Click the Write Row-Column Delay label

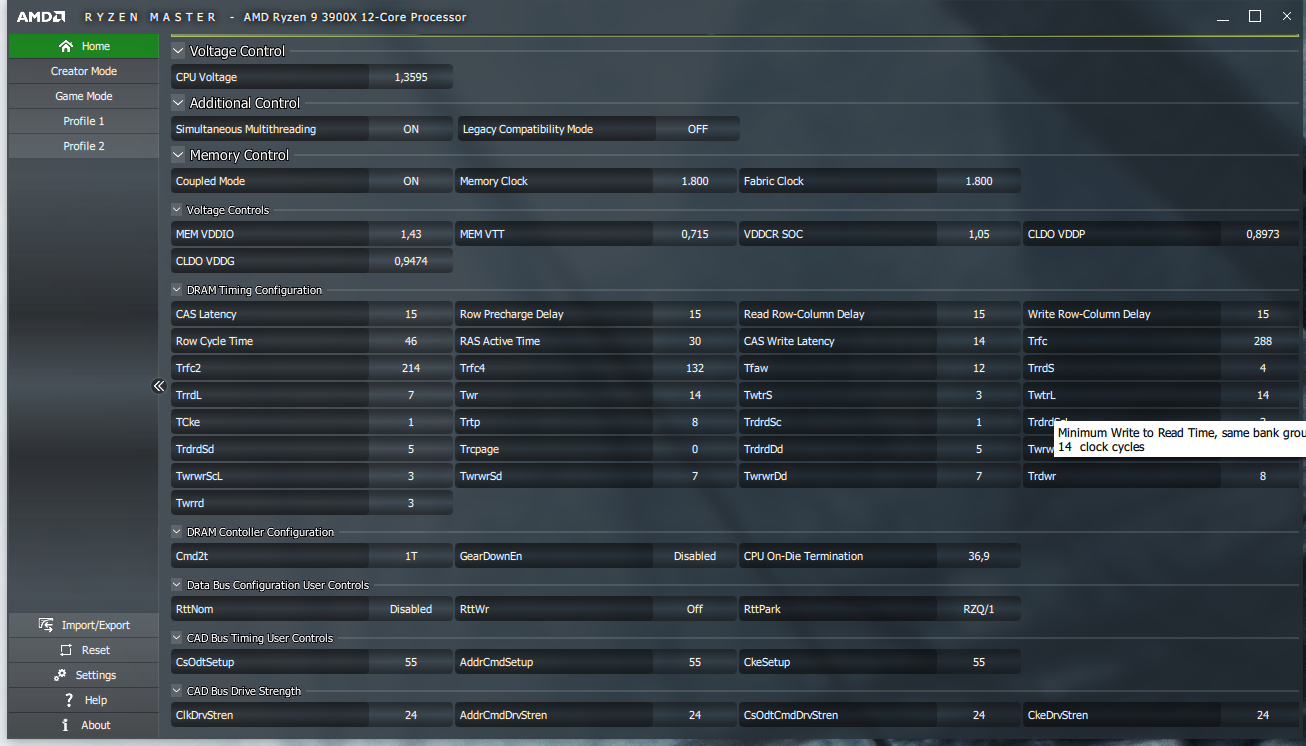point(1089,314)
